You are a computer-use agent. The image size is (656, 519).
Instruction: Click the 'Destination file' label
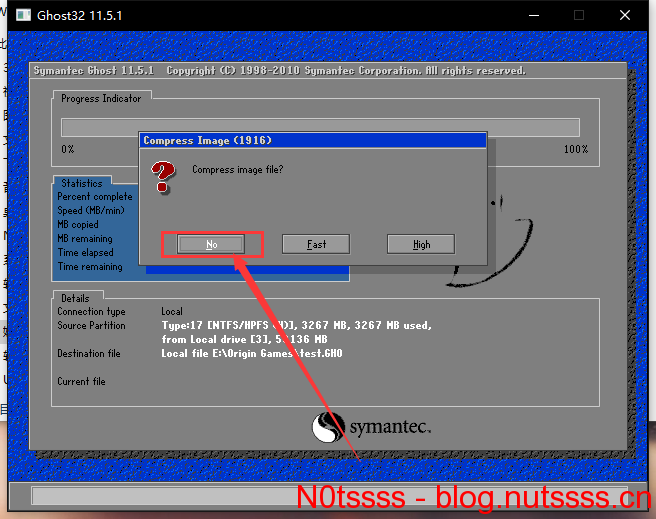(89, 353)
